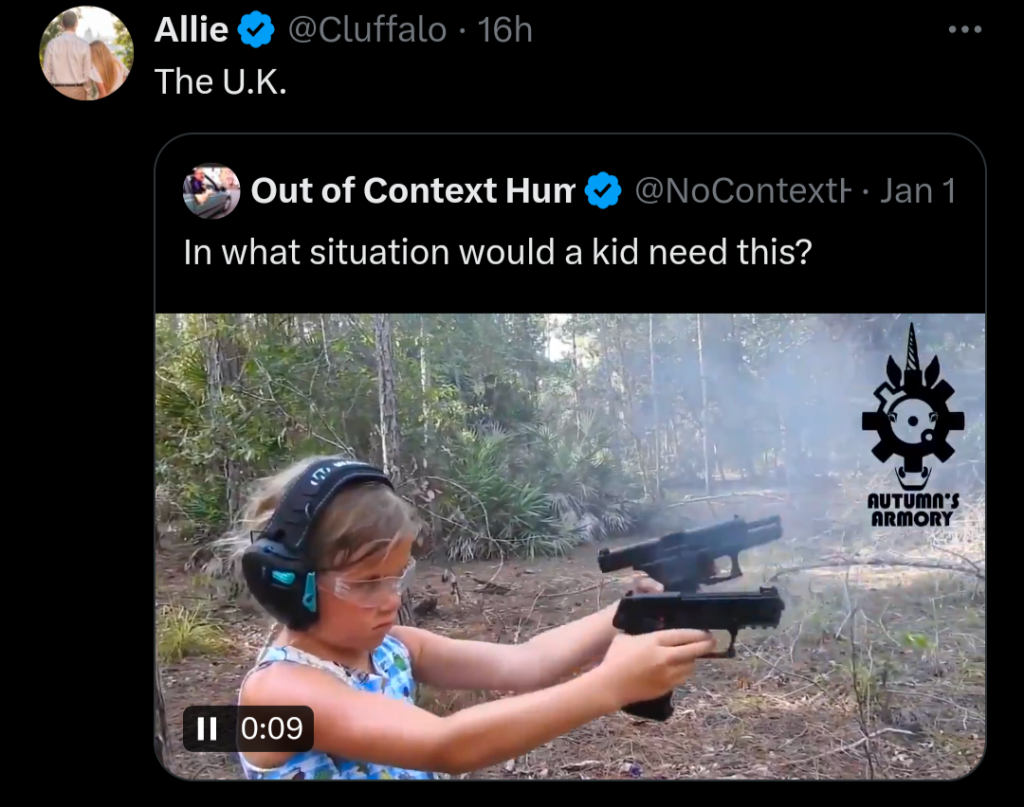Image resolution: width=1024 pixels, height=807 pixels.
Task: Pause the video with the pause icon
Action: coord(207,728)
